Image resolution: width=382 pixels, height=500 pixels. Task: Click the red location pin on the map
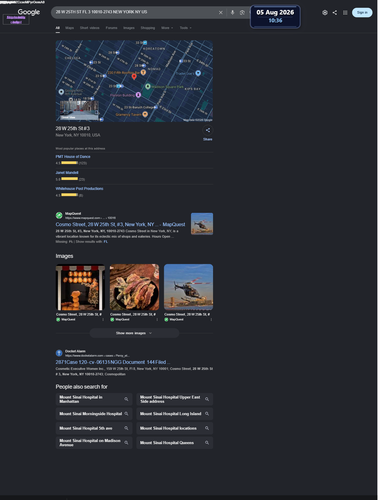[134, 77]
